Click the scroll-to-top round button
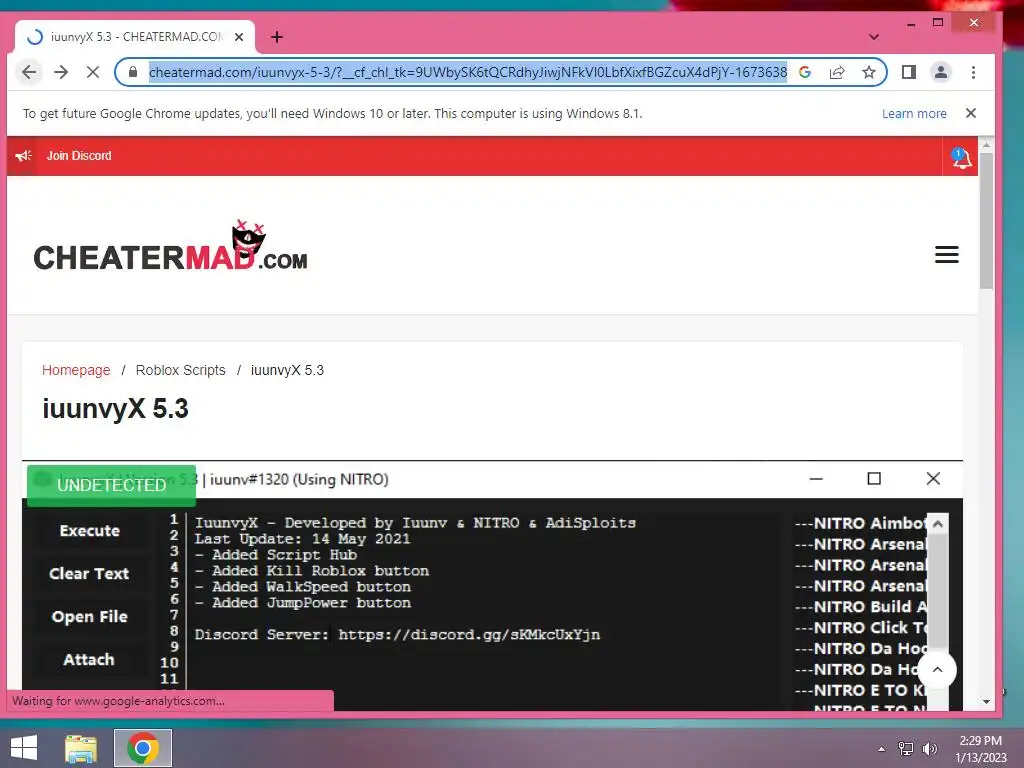 coord(937,669)
